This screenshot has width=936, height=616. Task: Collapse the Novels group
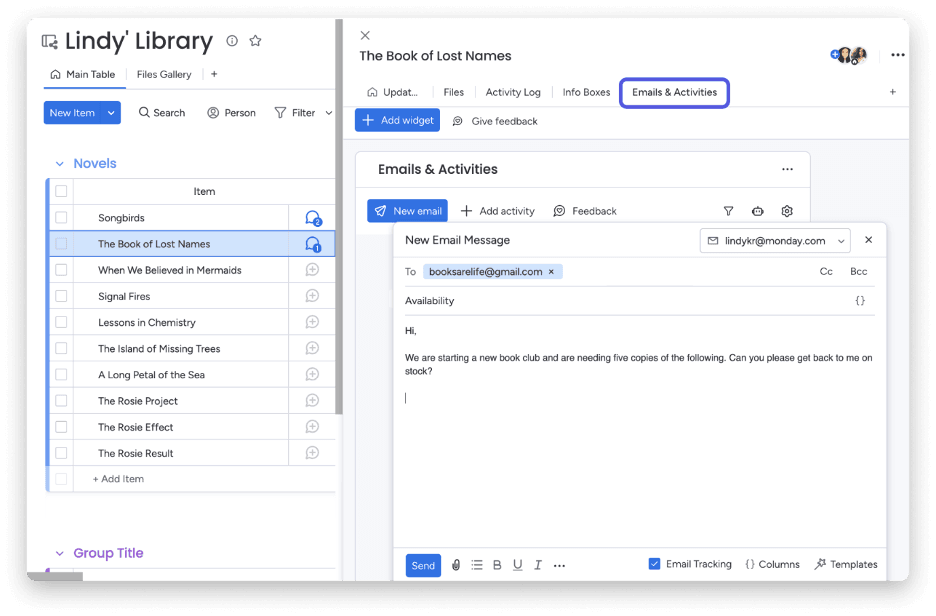[59, 163]
